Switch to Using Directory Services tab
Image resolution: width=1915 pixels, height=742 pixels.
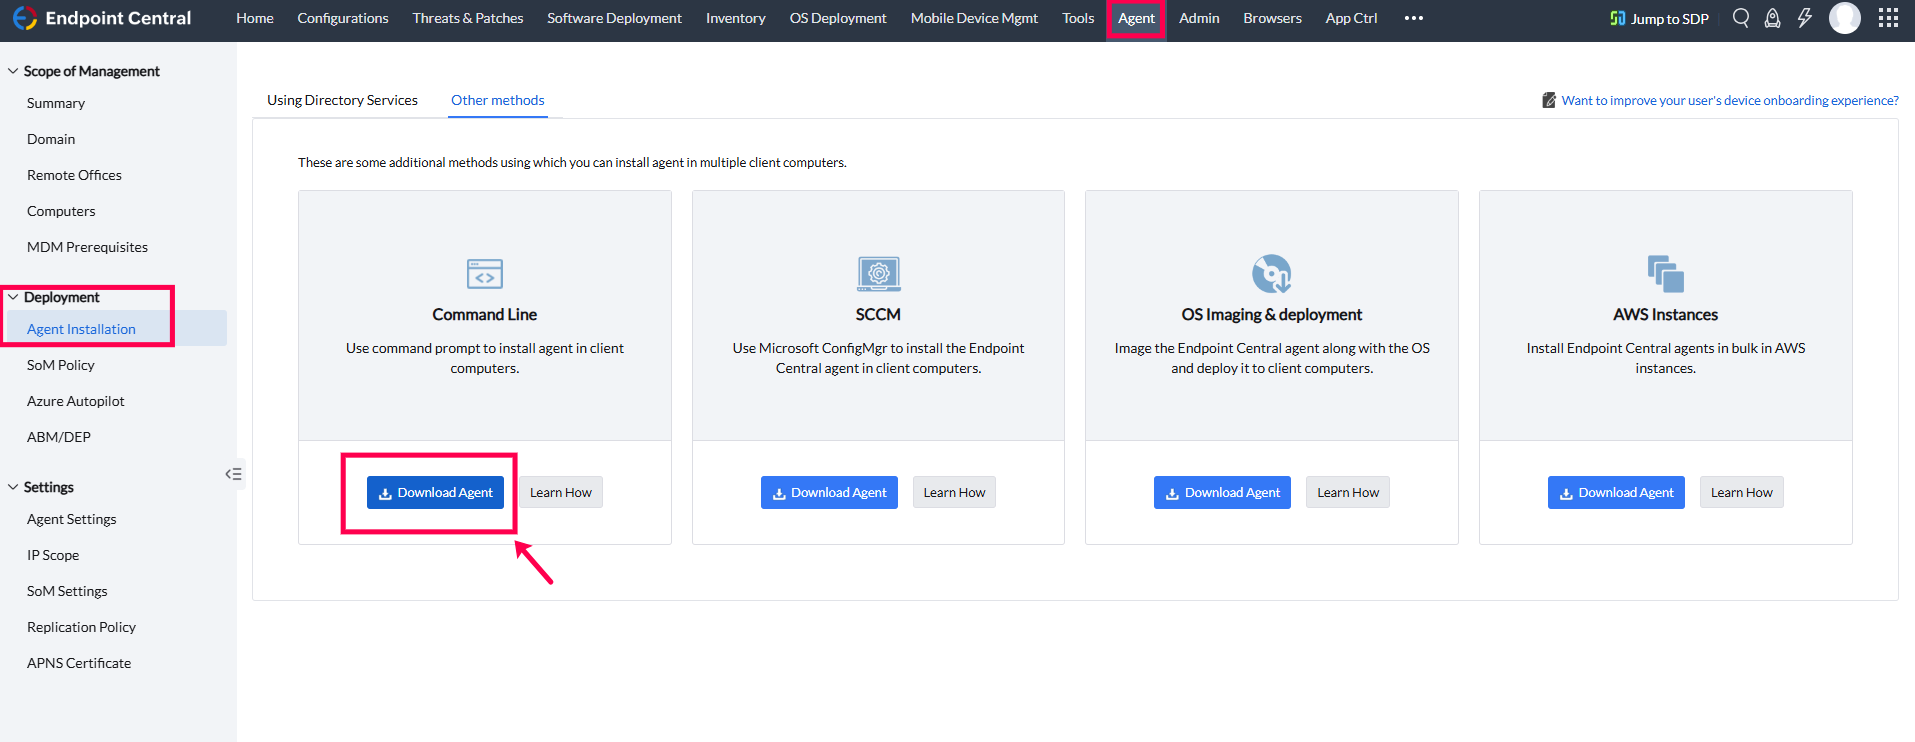point(342,100)
